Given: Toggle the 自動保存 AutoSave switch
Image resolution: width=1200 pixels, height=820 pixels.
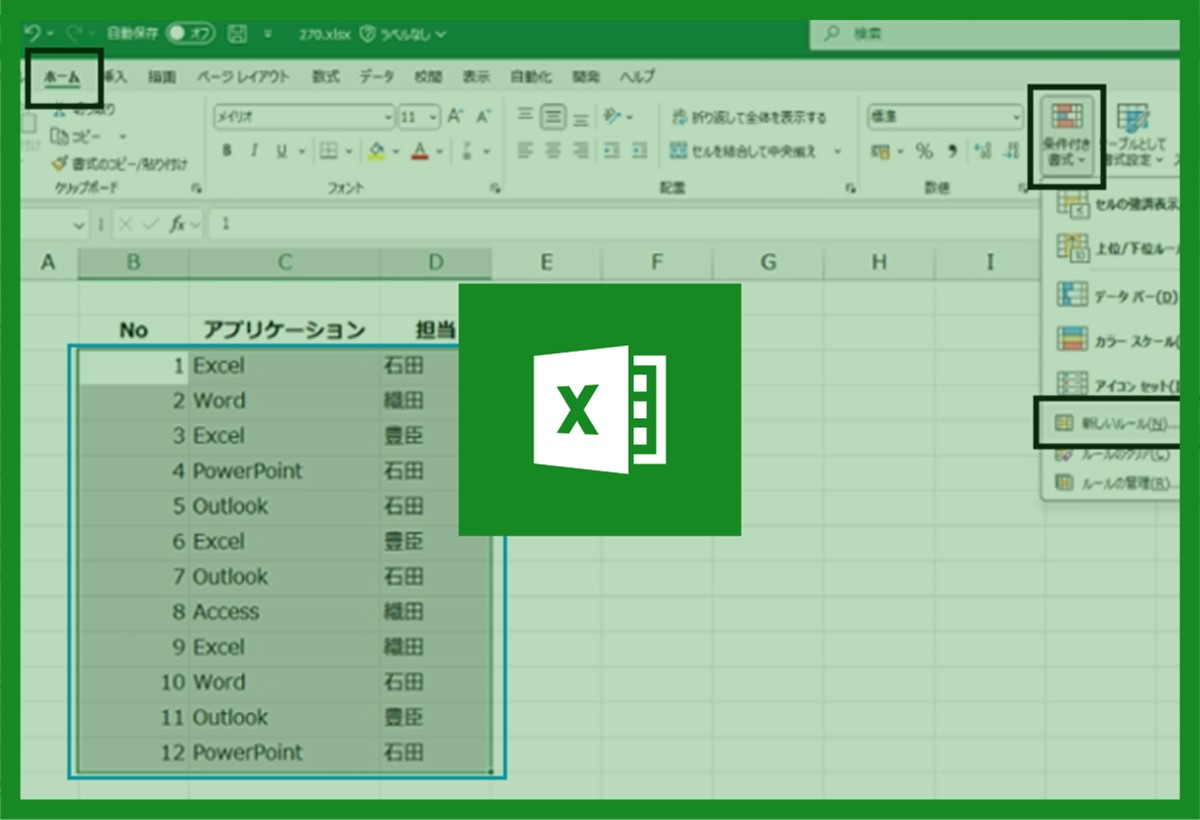Looking at the screenshot, I should pos(191,33).
